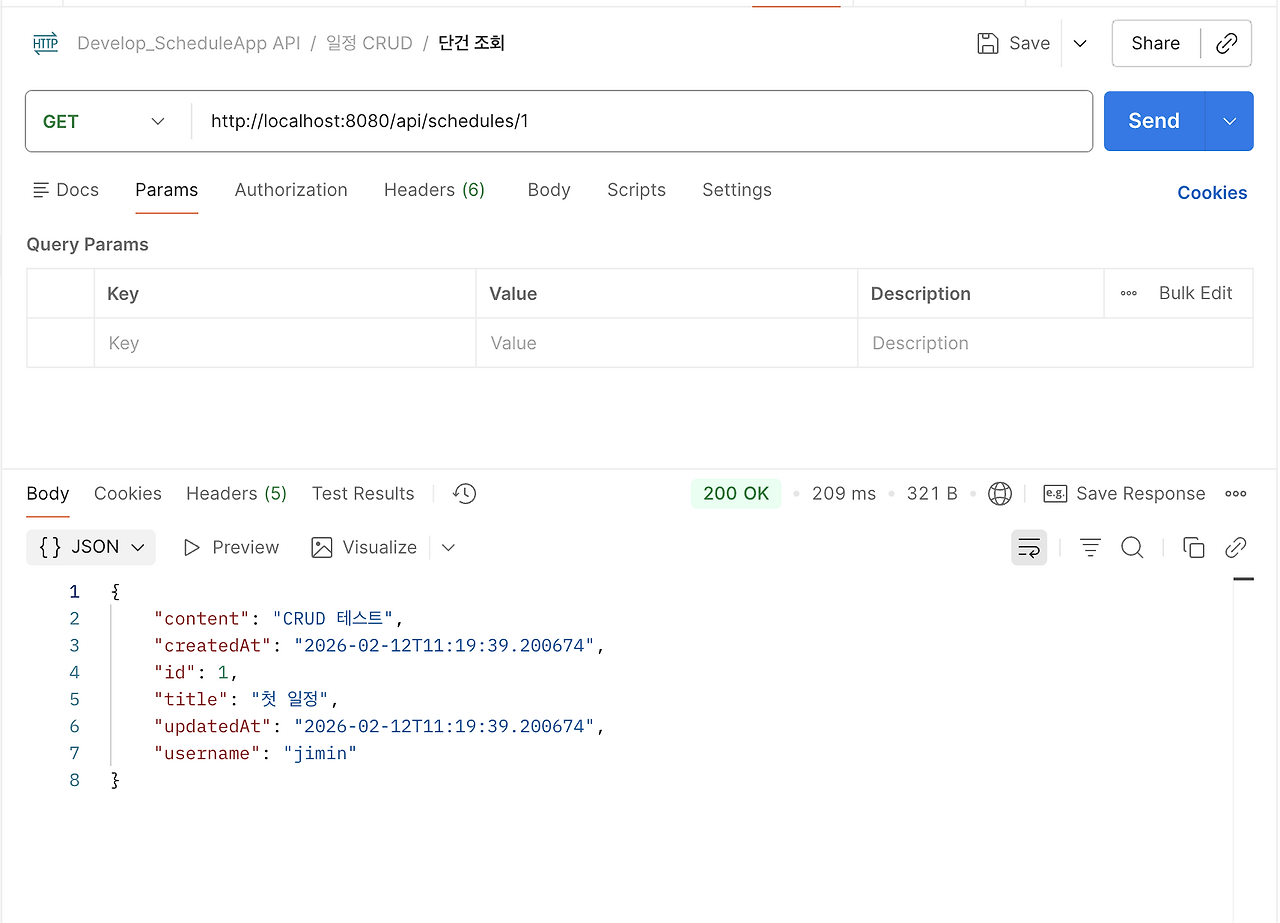This screenshot has height=923, width=1280.
Task: Toggle the word wrap icon
Action: 1029,547
